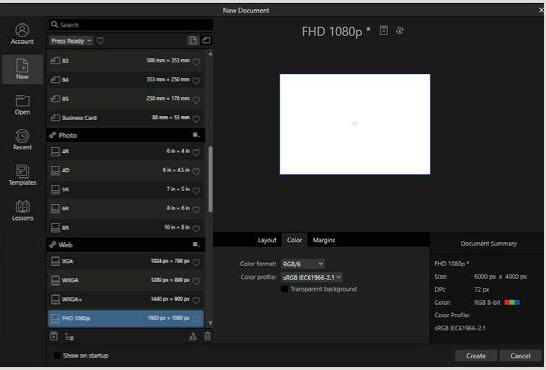Viewport: 546px width, 370px height.
Task: Delete preset with the trash icon
Action: (x=208, y=336)
